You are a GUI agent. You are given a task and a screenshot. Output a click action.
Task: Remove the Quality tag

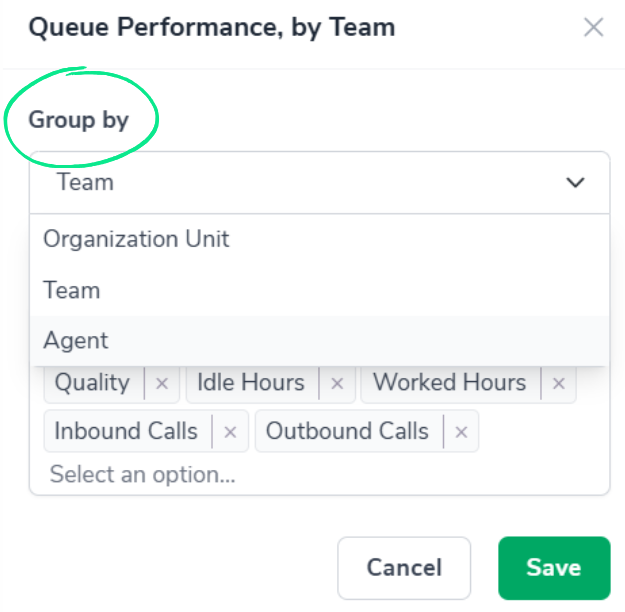pyautogui.click(x=162, y=383)
